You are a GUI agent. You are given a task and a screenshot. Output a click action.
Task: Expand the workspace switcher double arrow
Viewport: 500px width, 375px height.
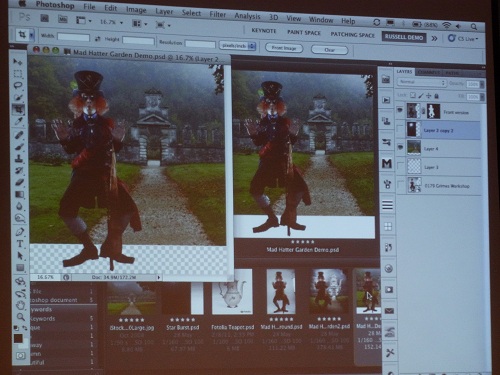click(434, 38)
